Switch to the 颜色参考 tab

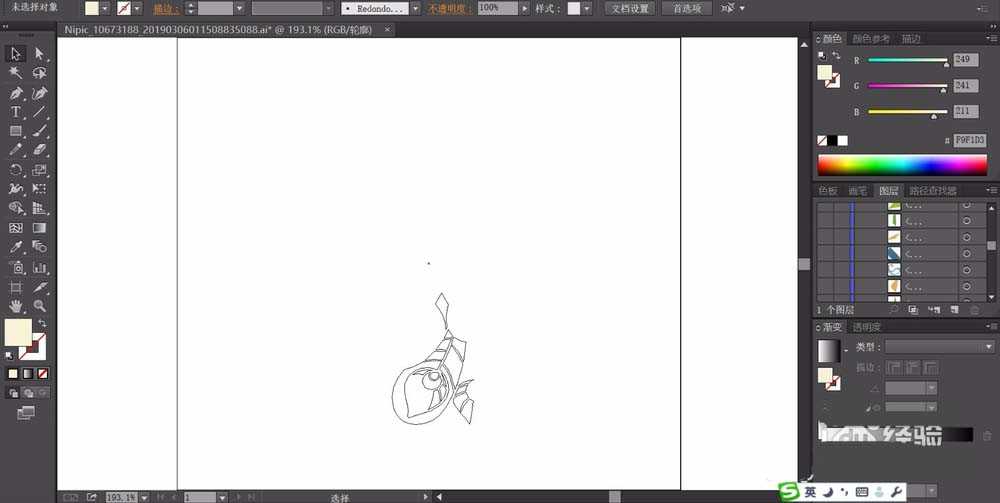(870, 39)
